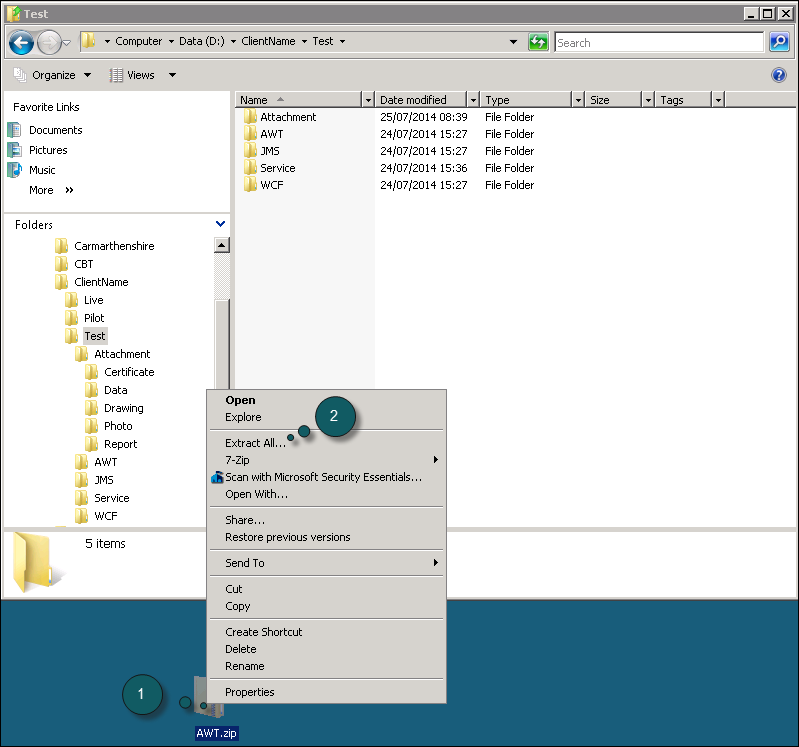Open the Help question mark icon
The height and width of the screenshot is (747, 799).
(779, 75)
